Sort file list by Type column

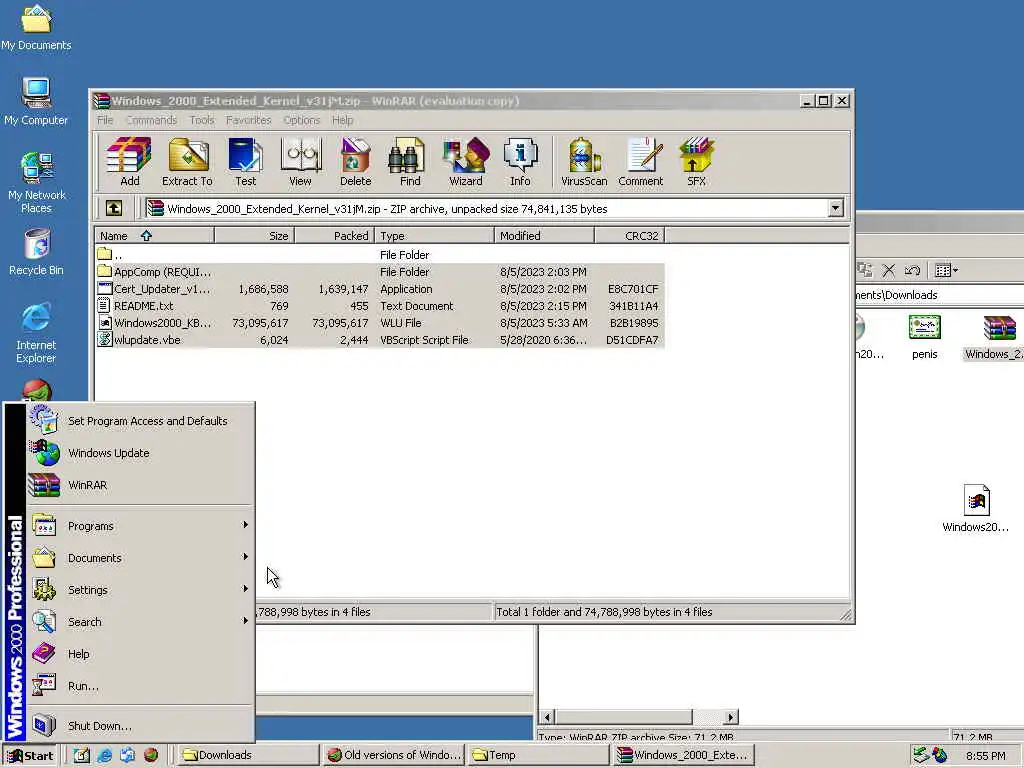coord(434,236)
